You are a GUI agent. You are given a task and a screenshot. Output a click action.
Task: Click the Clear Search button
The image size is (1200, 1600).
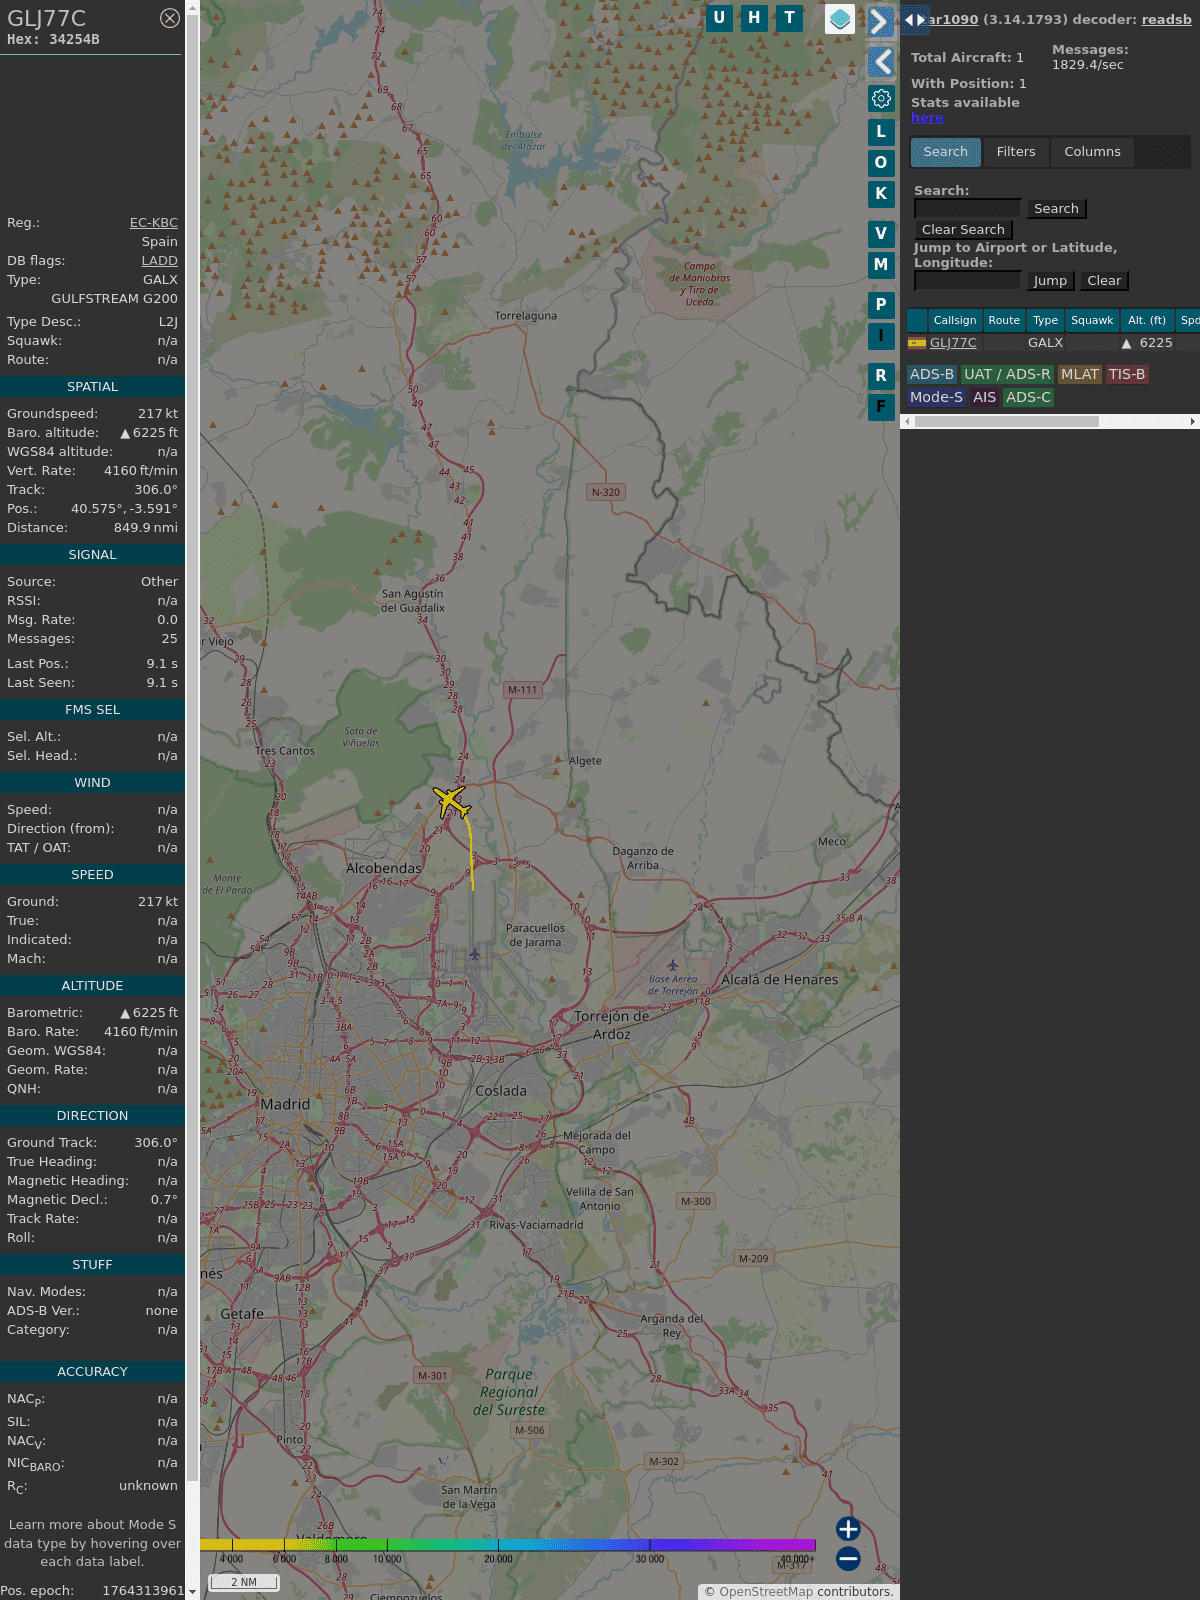click(963, 230)
